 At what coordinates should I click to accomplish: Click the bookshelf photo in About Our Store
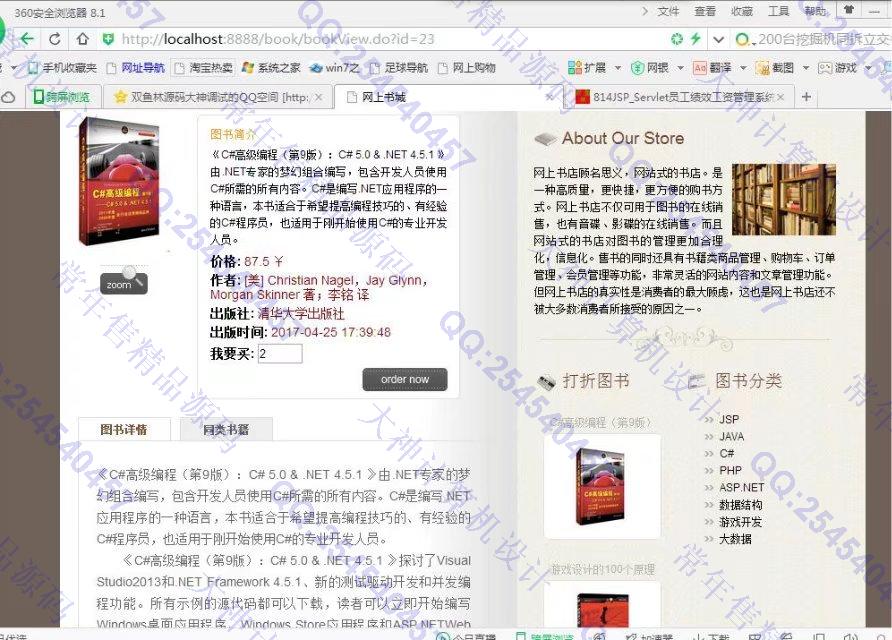[784, 199]
